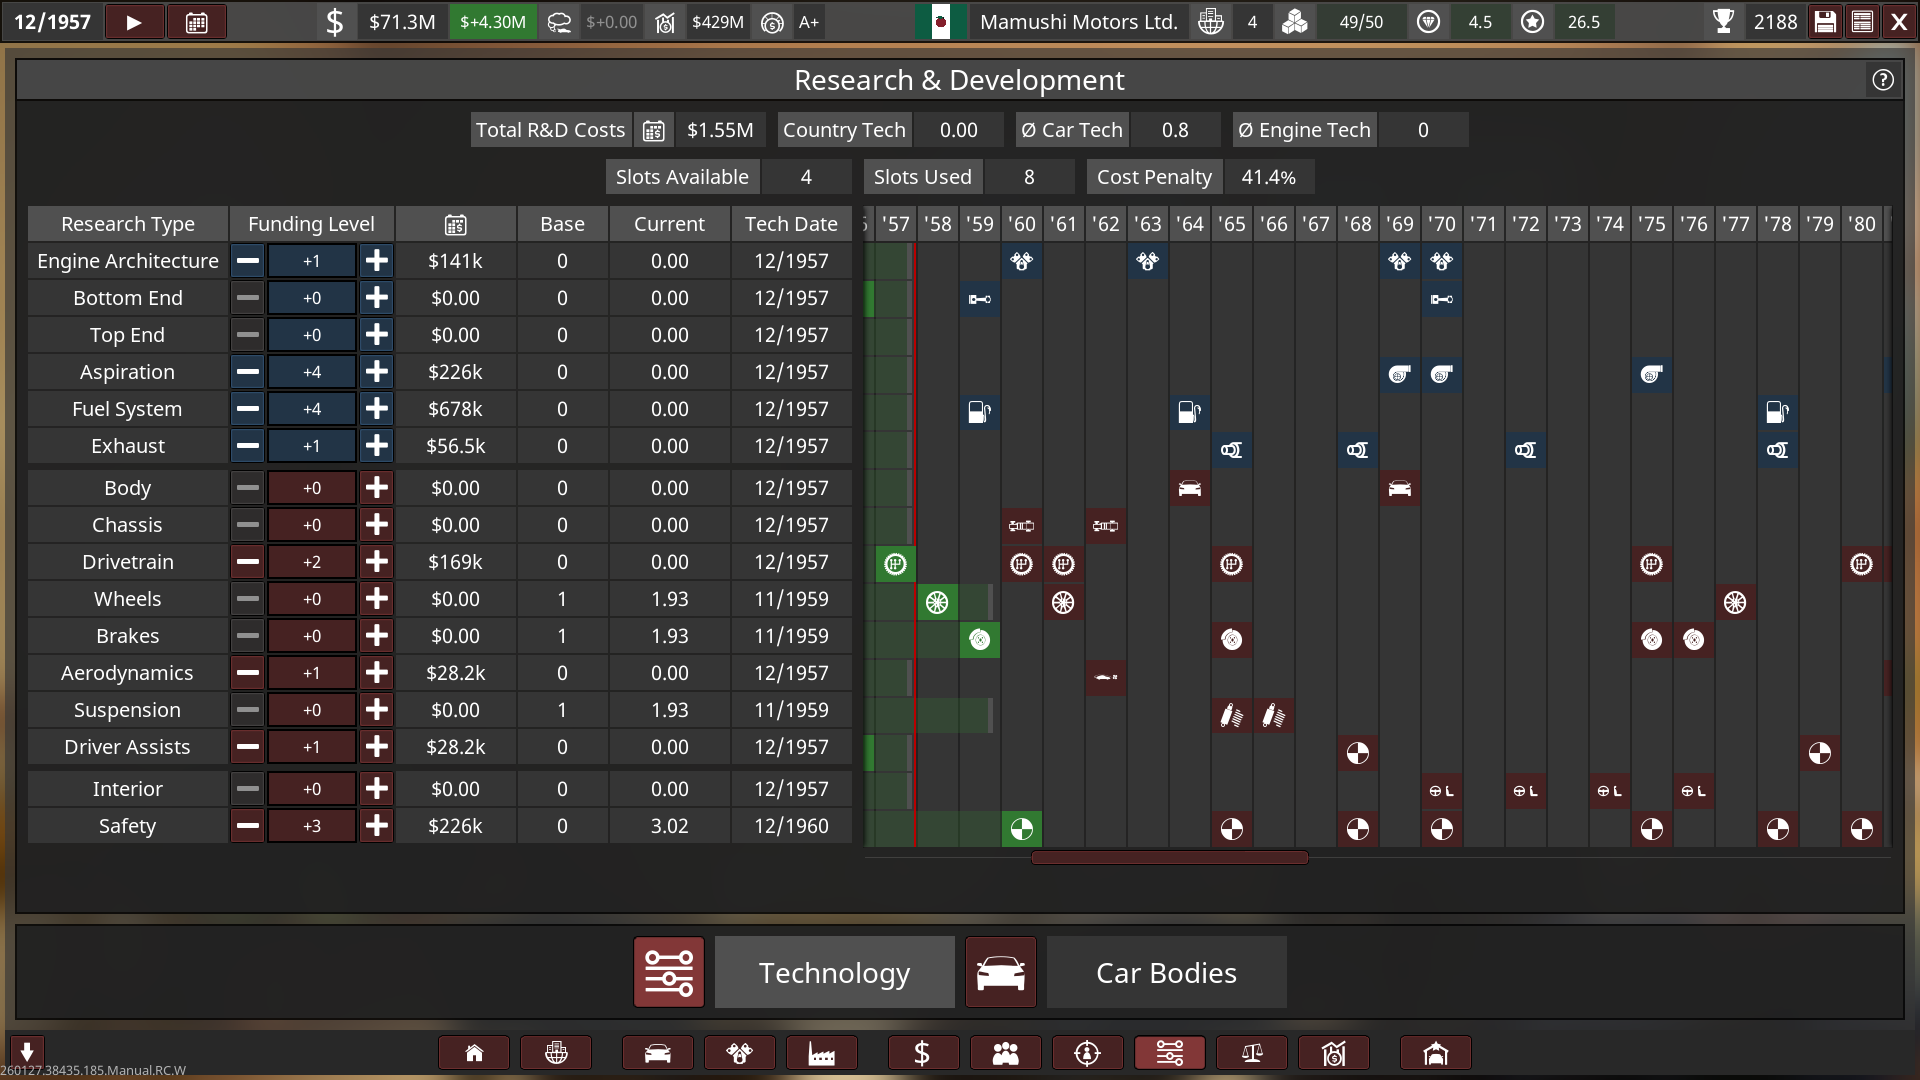
Task: Click the home icon in bottom navigation
Action: pyautogui.click(x=474, y=1053)
